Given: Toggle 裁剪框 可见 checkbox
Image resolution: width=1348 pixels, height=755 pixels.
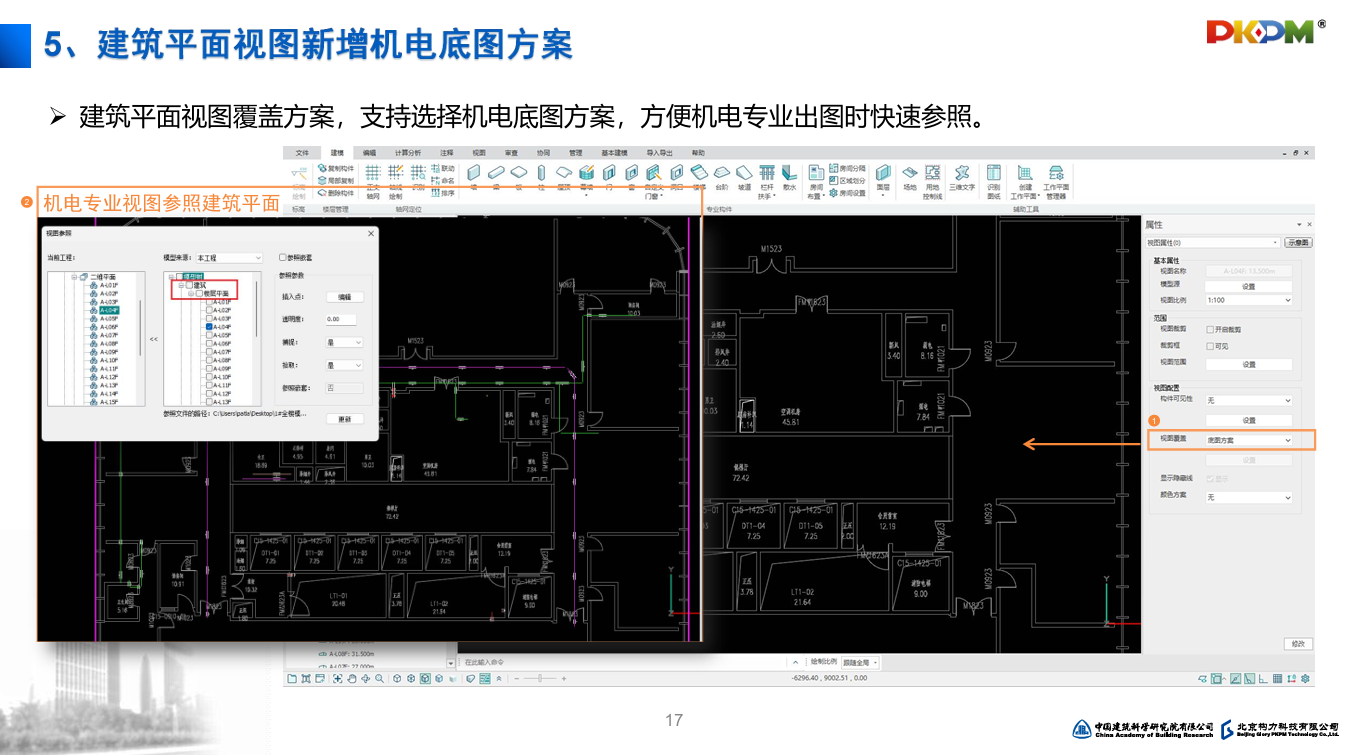Looking at the screenshot, I should [1210, 346].
